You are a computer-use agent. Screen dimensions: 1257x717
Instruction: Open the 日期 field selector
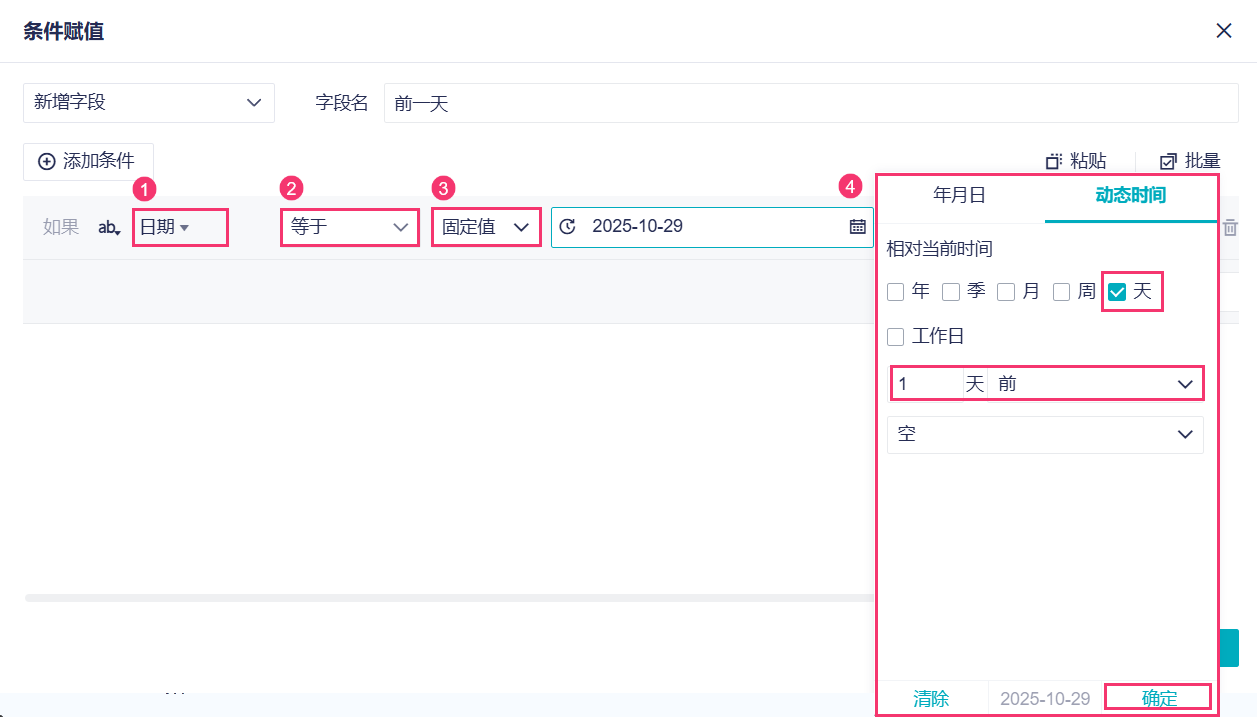[x=180, y=227]
